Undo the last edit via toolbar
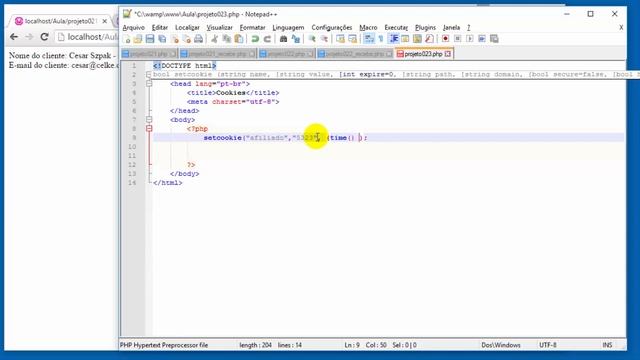640x360 pixels. tap(255, 39)
